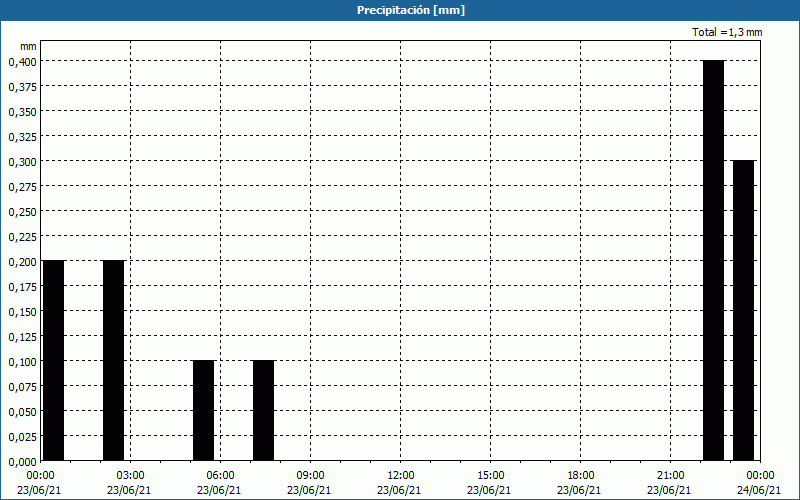Select the 0,100 bar just before 06:00

204,410
